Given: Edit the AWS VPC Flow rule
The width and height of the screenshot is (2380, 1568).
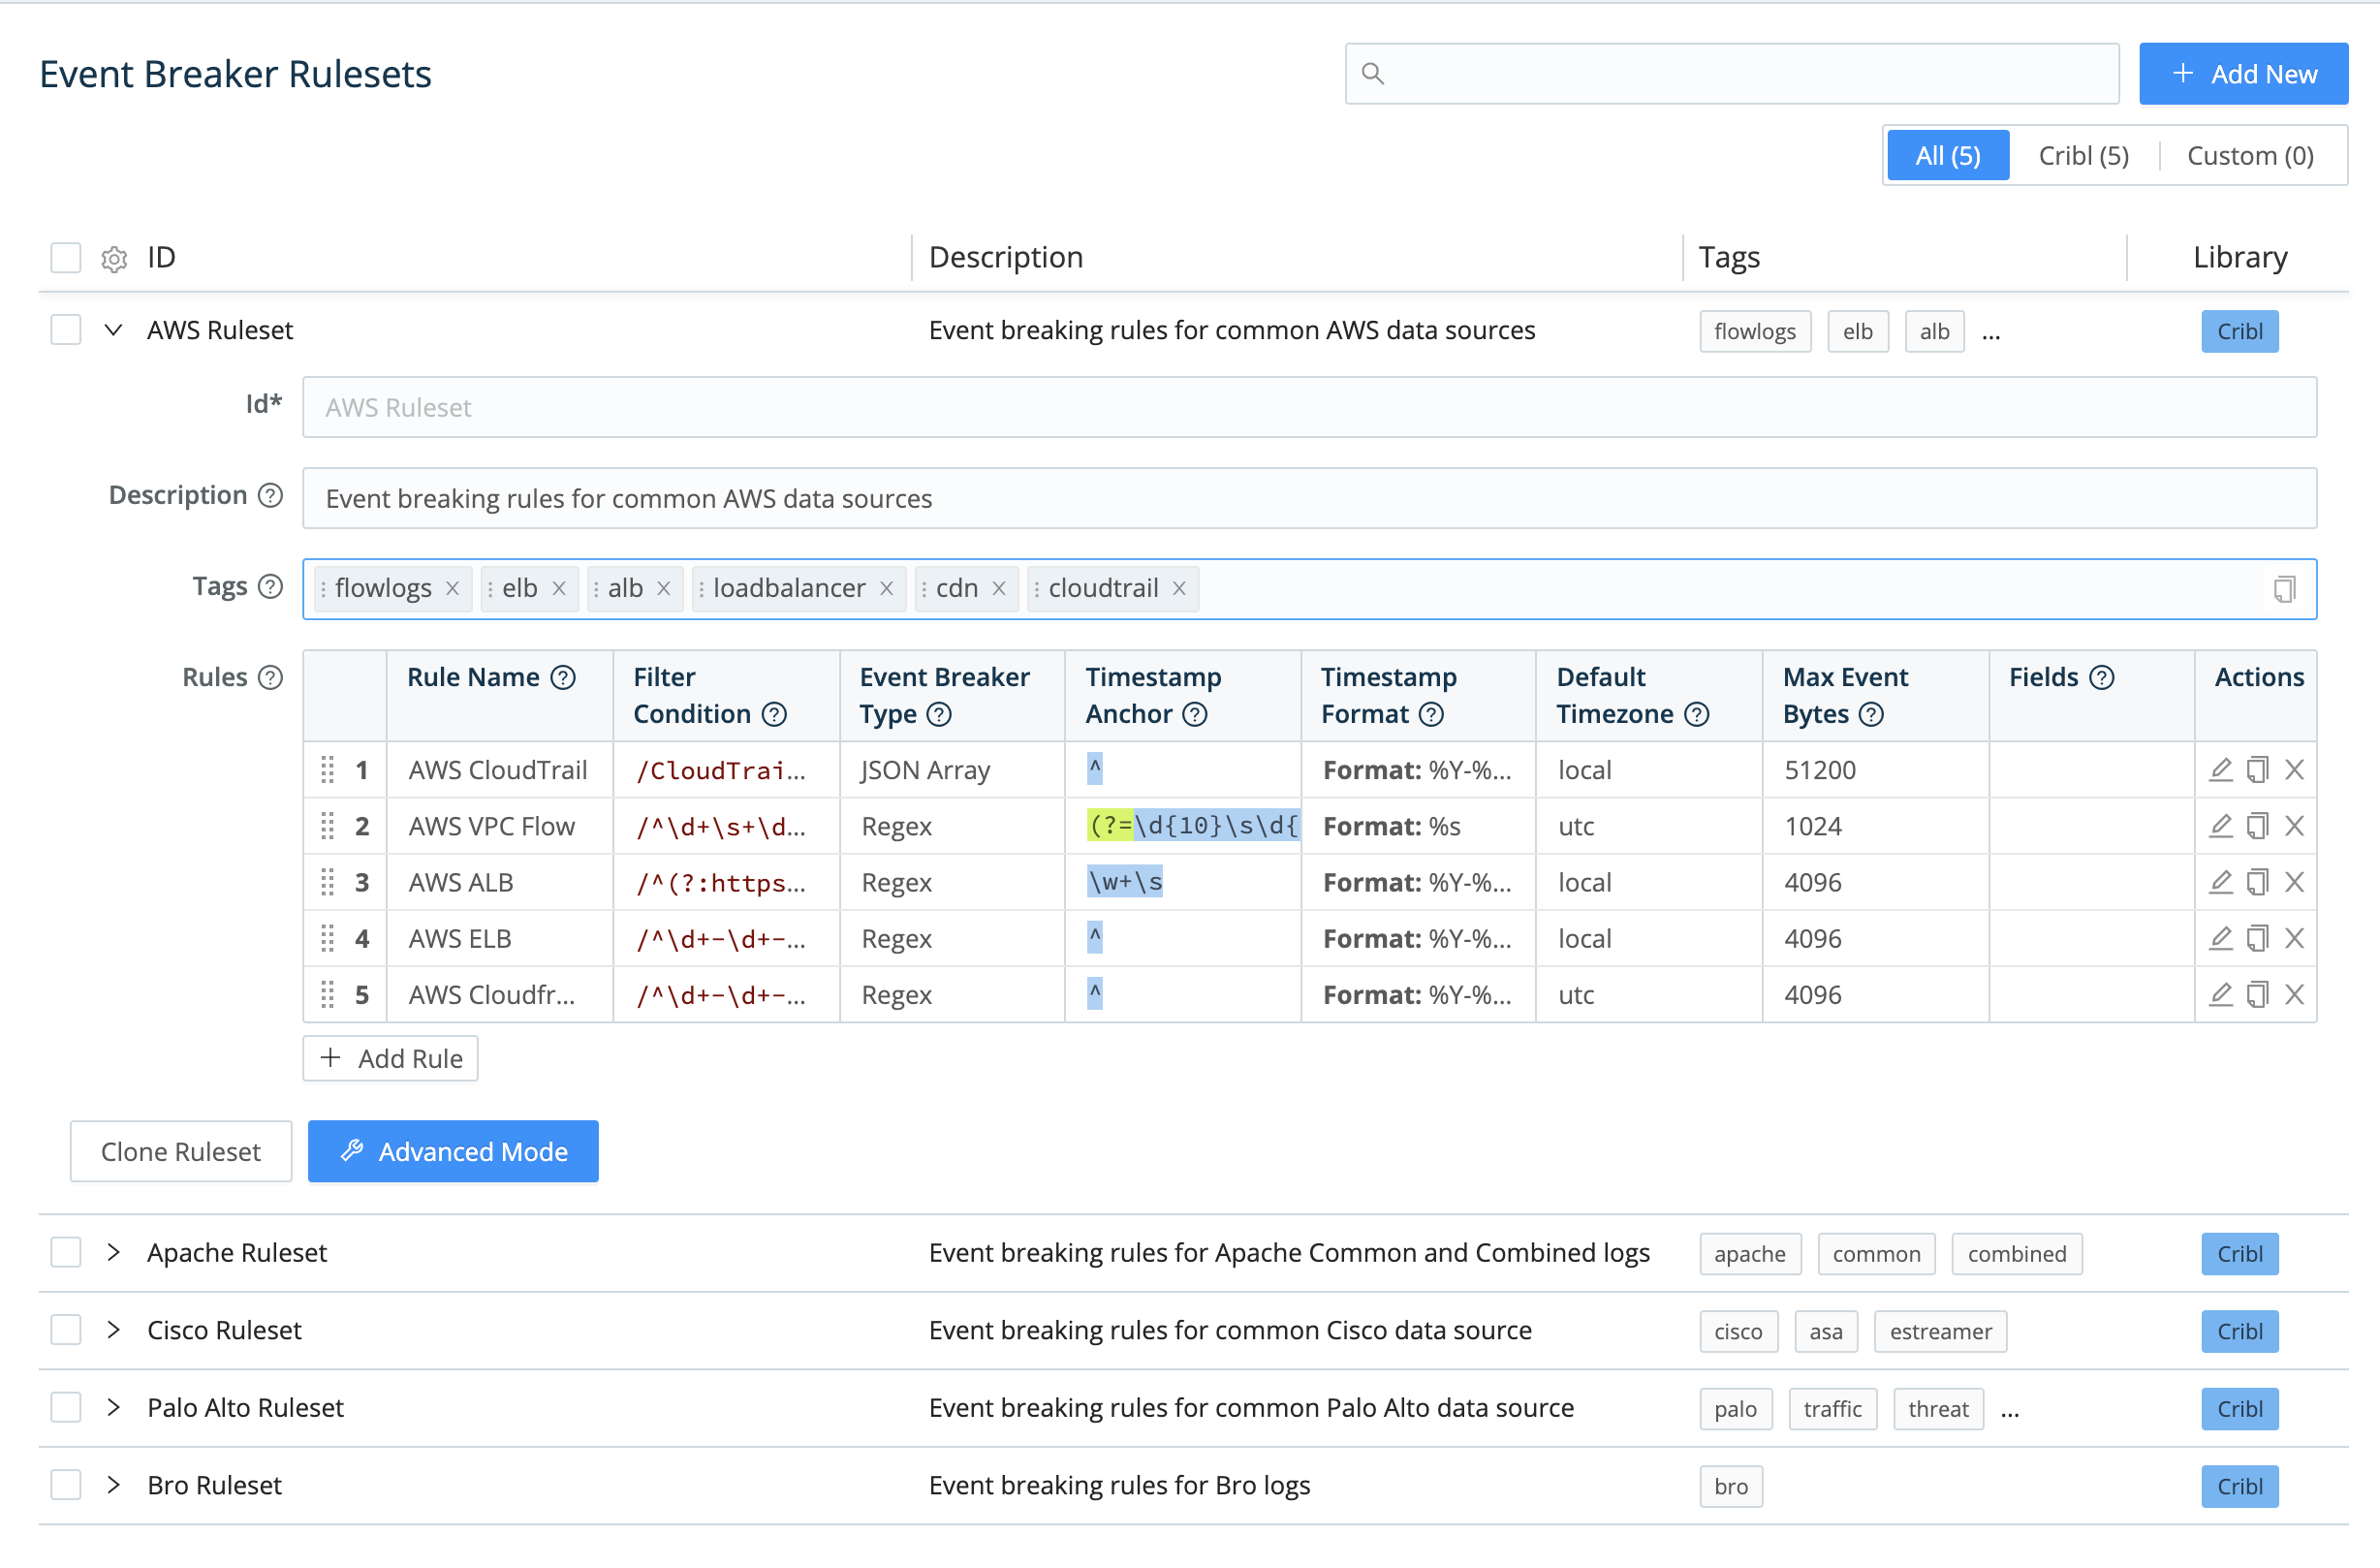Looking at the screenshot, I should 2221,826.
